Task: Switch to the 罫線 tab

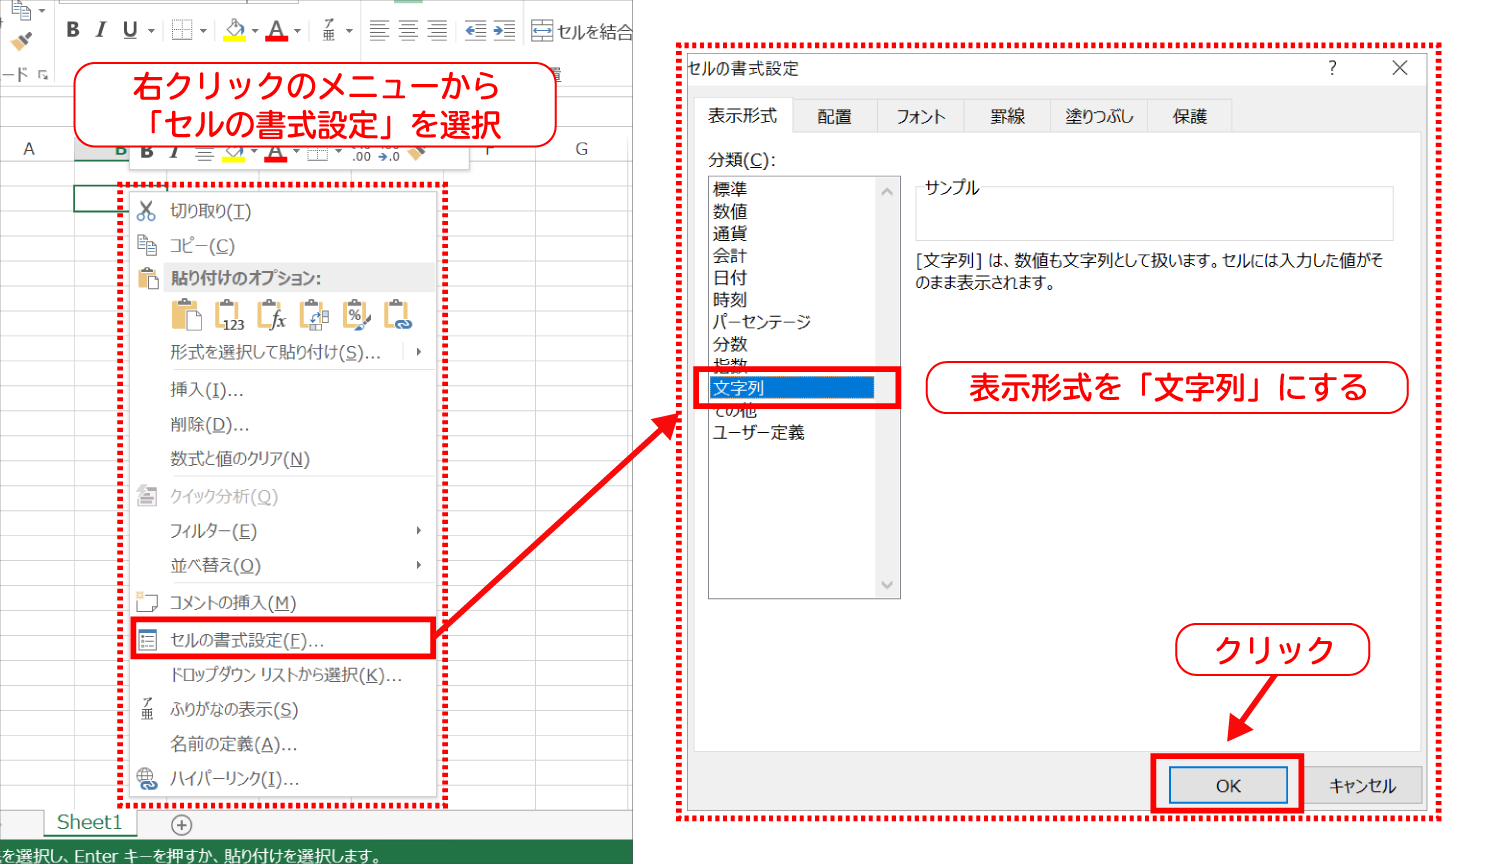Action: coord(1007,116)
